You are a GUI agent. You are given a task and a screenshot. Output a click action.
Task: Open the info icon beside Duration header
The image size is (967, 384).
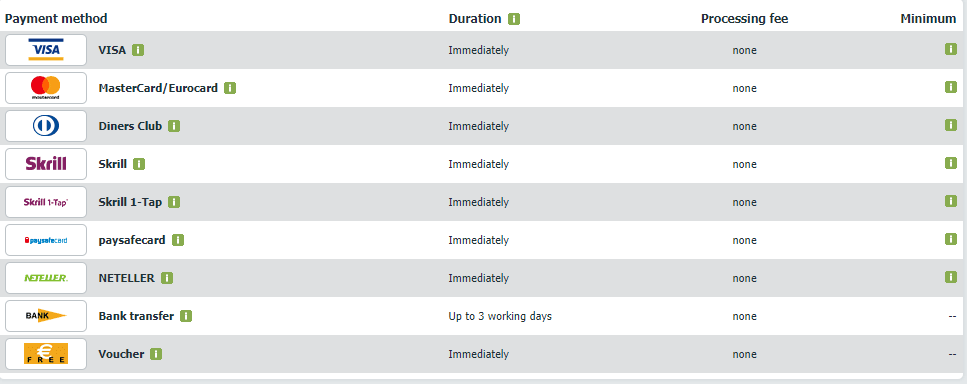(514, 19)
